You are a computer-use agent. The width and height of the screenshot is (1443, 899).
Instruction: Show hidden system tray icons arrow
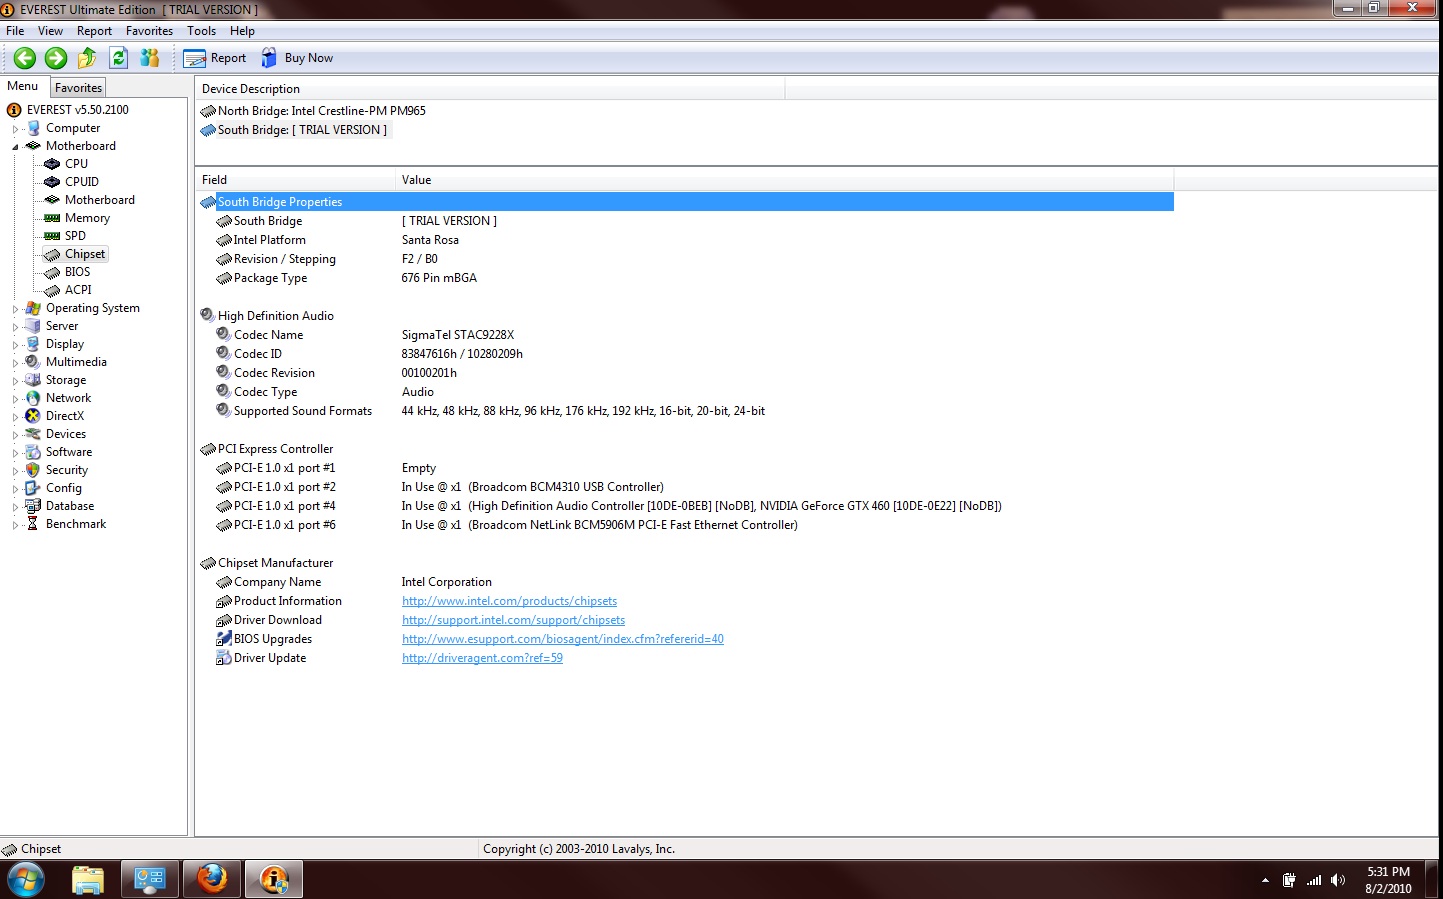1265,881
